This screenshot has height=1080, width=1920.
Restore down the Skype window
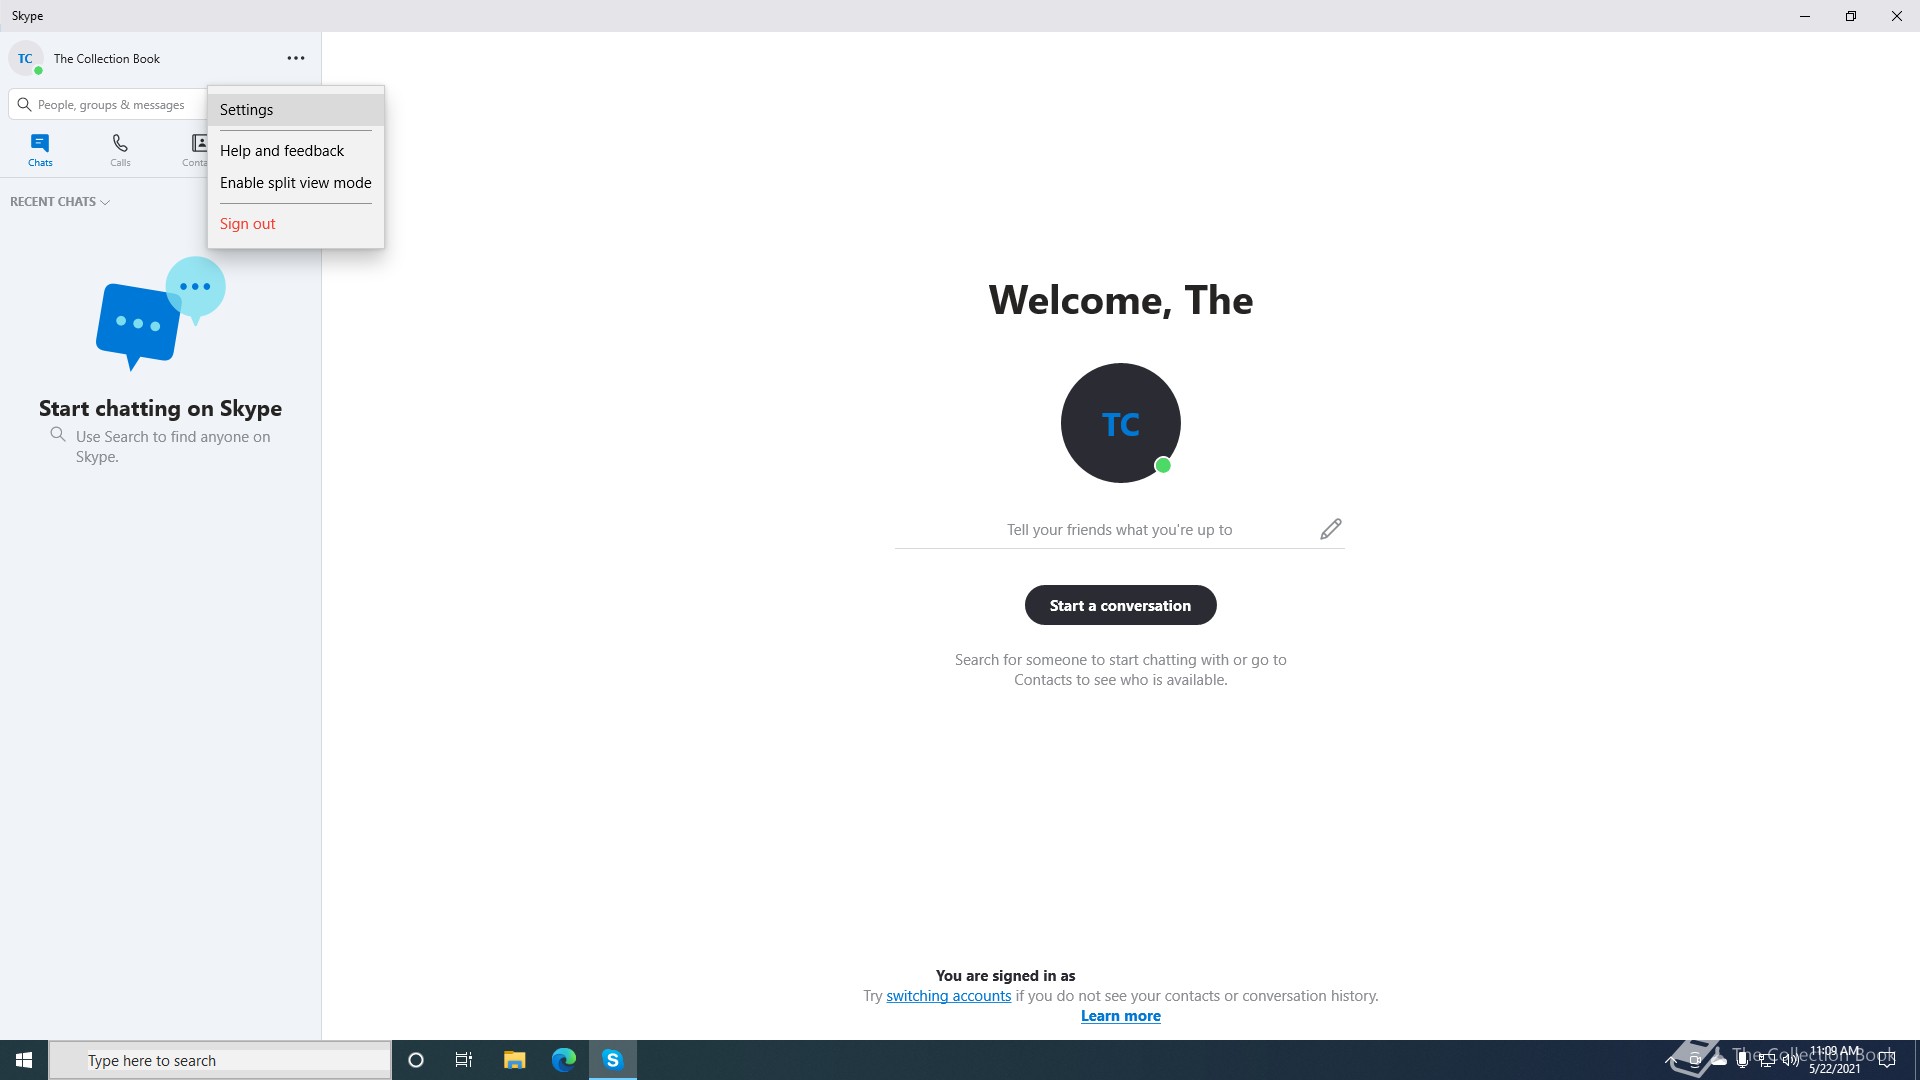(x=1851, y=16)
